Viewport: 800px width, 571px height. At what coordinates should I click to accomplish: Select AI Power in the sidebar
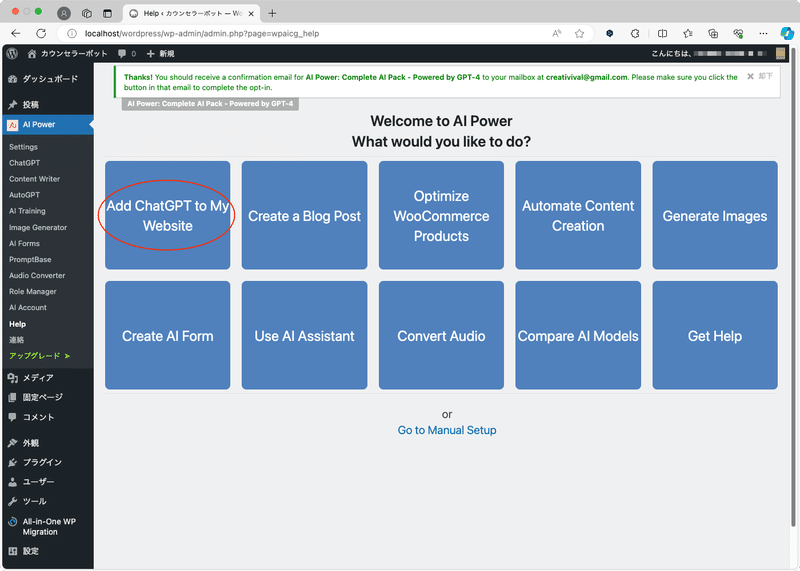(x=47, y=125)
